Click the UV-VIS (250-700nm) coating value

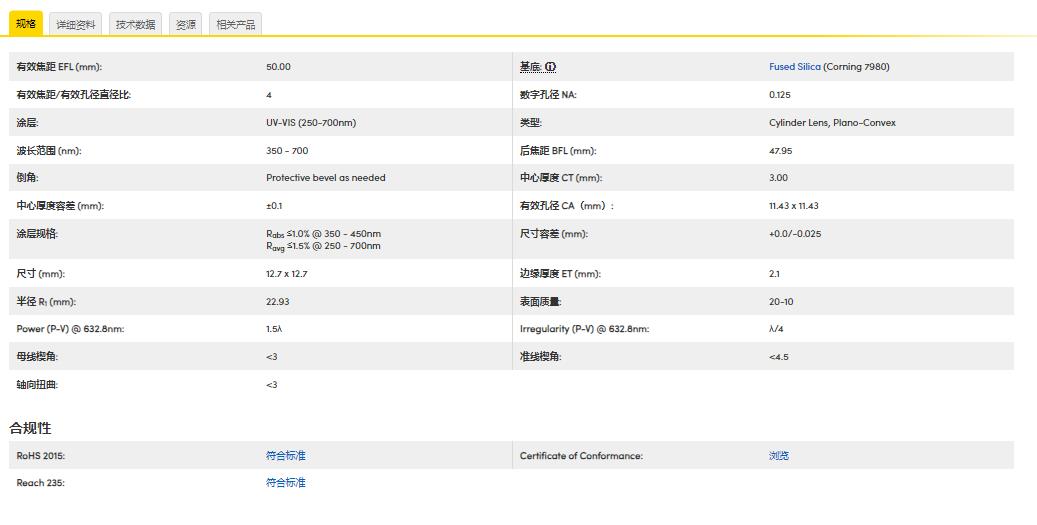click(311, 123)
